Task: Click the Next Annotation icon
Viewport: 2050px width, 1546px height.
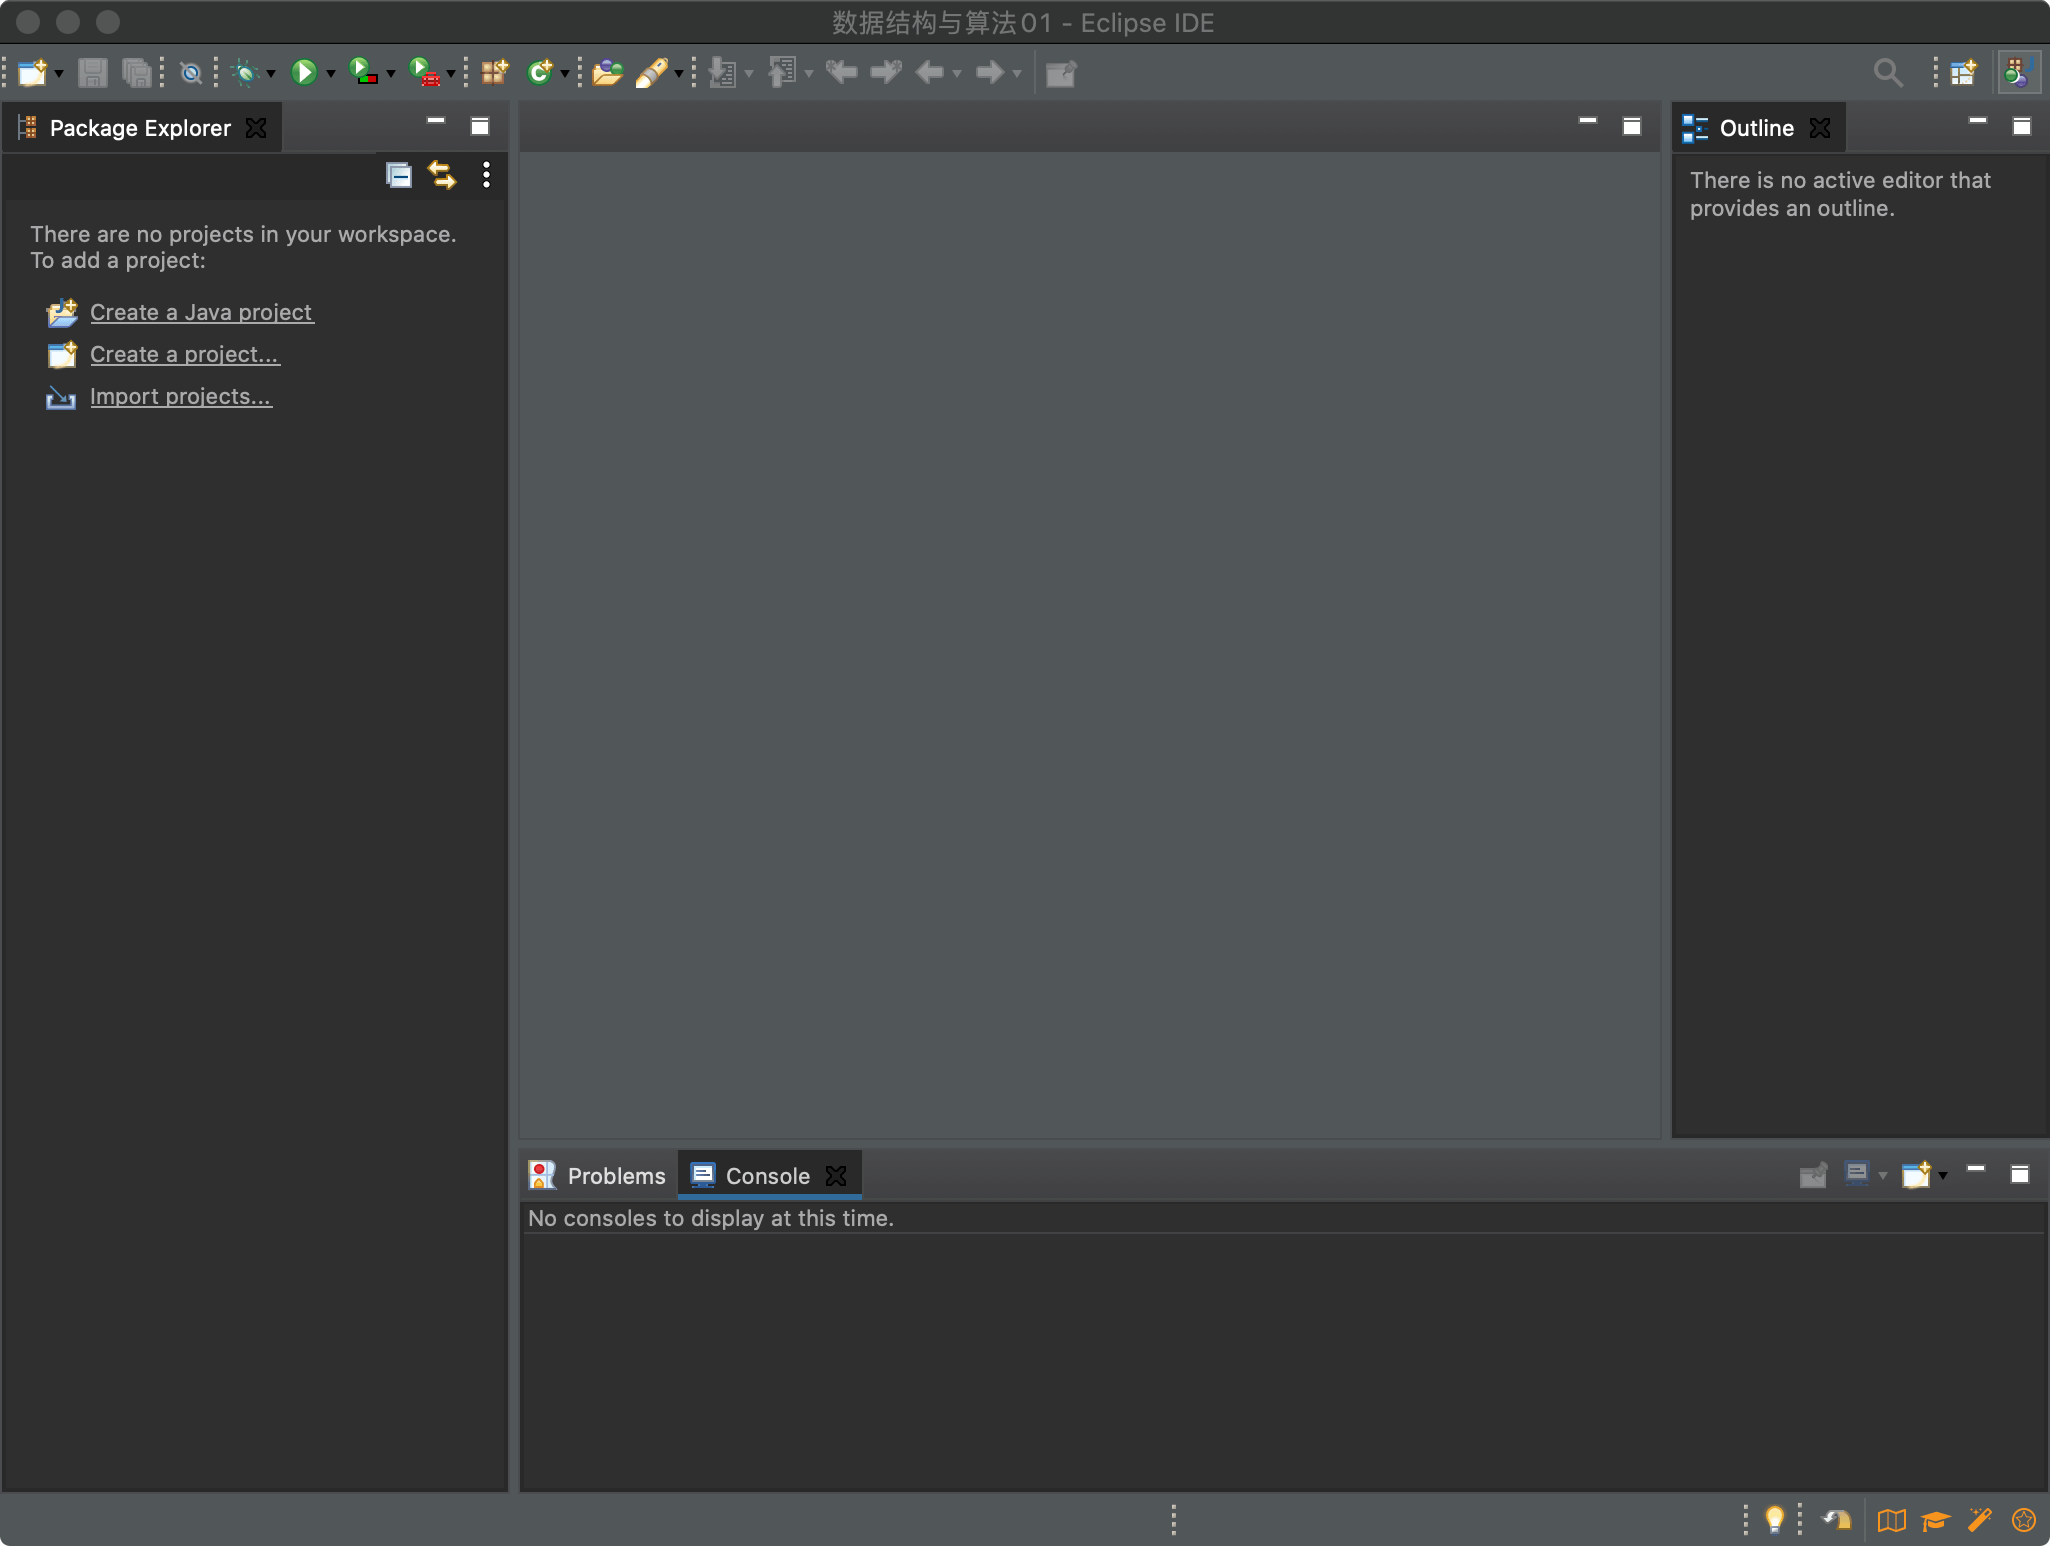Action: tap(723, 72)
